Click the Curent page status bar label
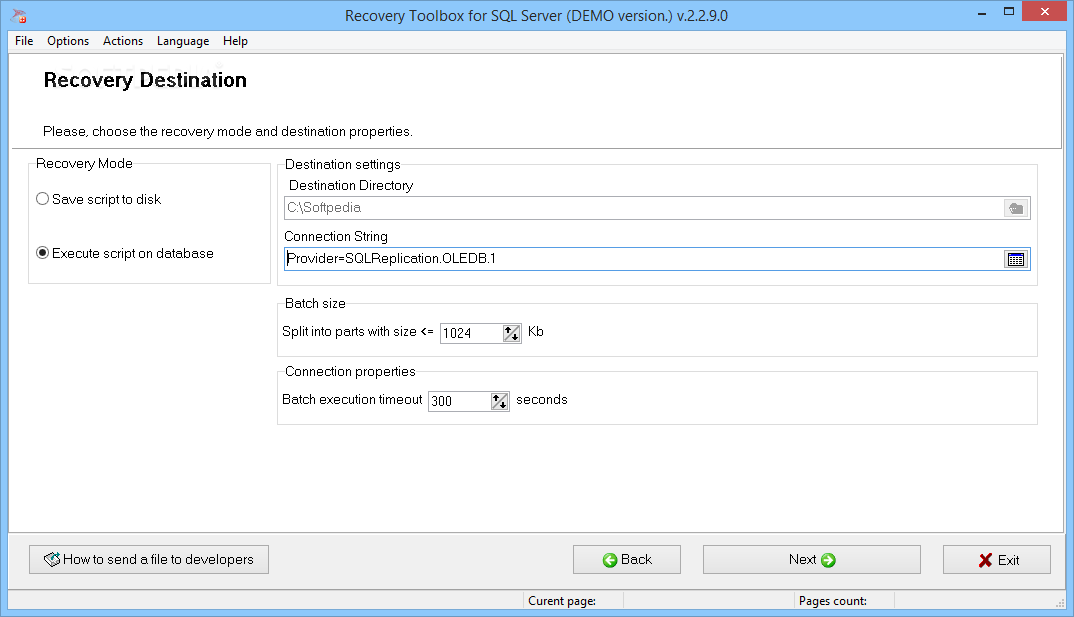The image size is (1074, 617). point(562,601)
